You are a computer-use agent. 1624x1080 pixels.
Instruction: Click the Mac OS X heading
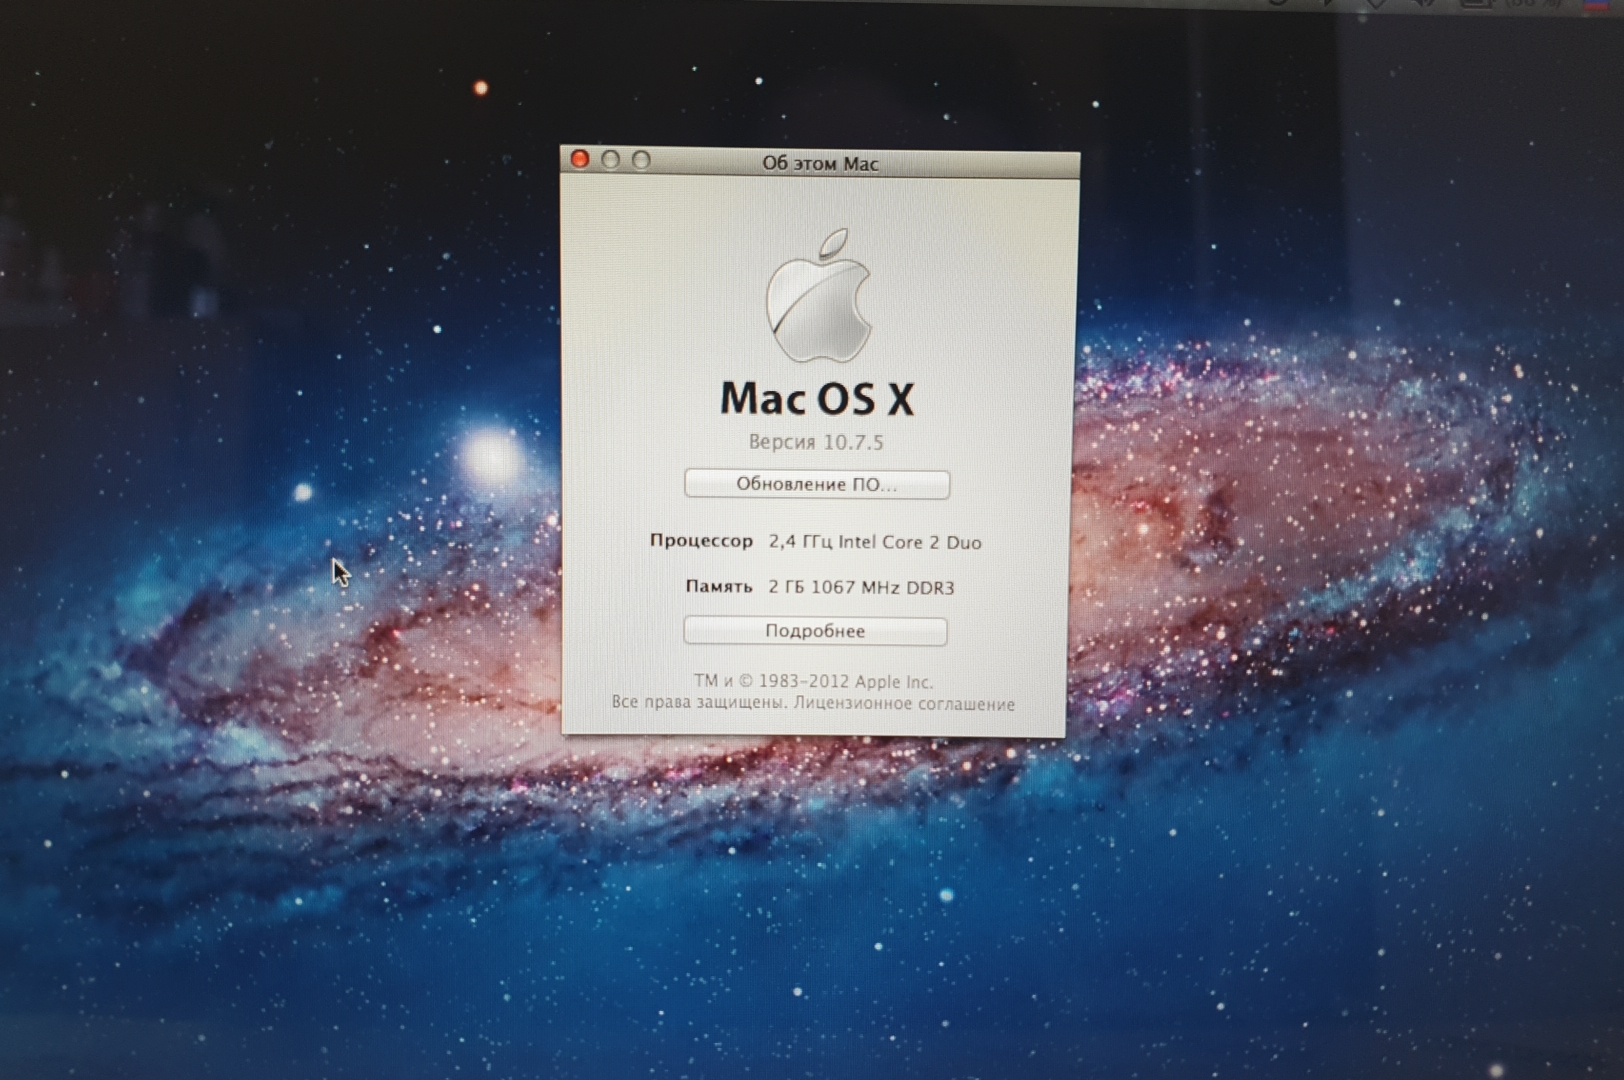817,398
